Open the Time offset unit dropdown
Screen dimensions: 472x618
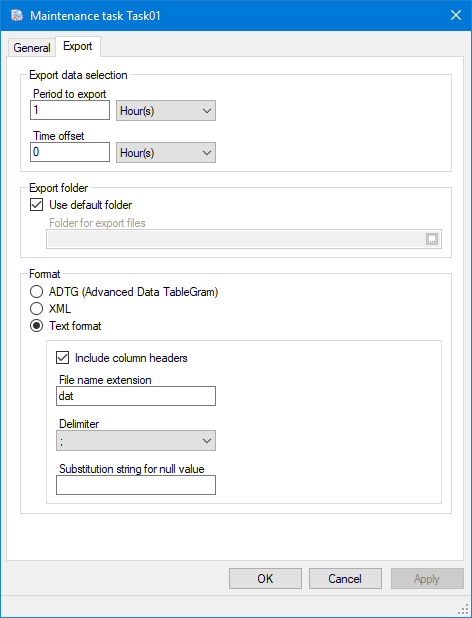(x=166, y=153)
